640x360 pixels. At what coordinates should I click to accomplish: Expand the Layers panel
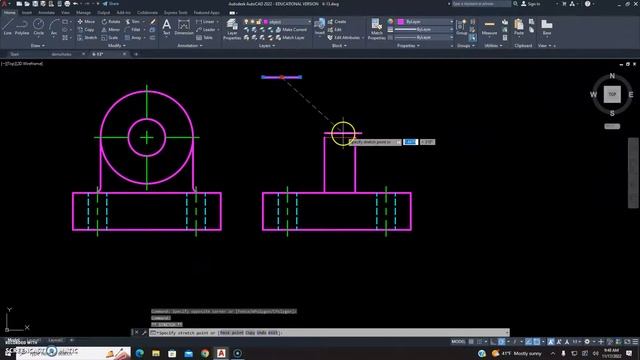267,46
